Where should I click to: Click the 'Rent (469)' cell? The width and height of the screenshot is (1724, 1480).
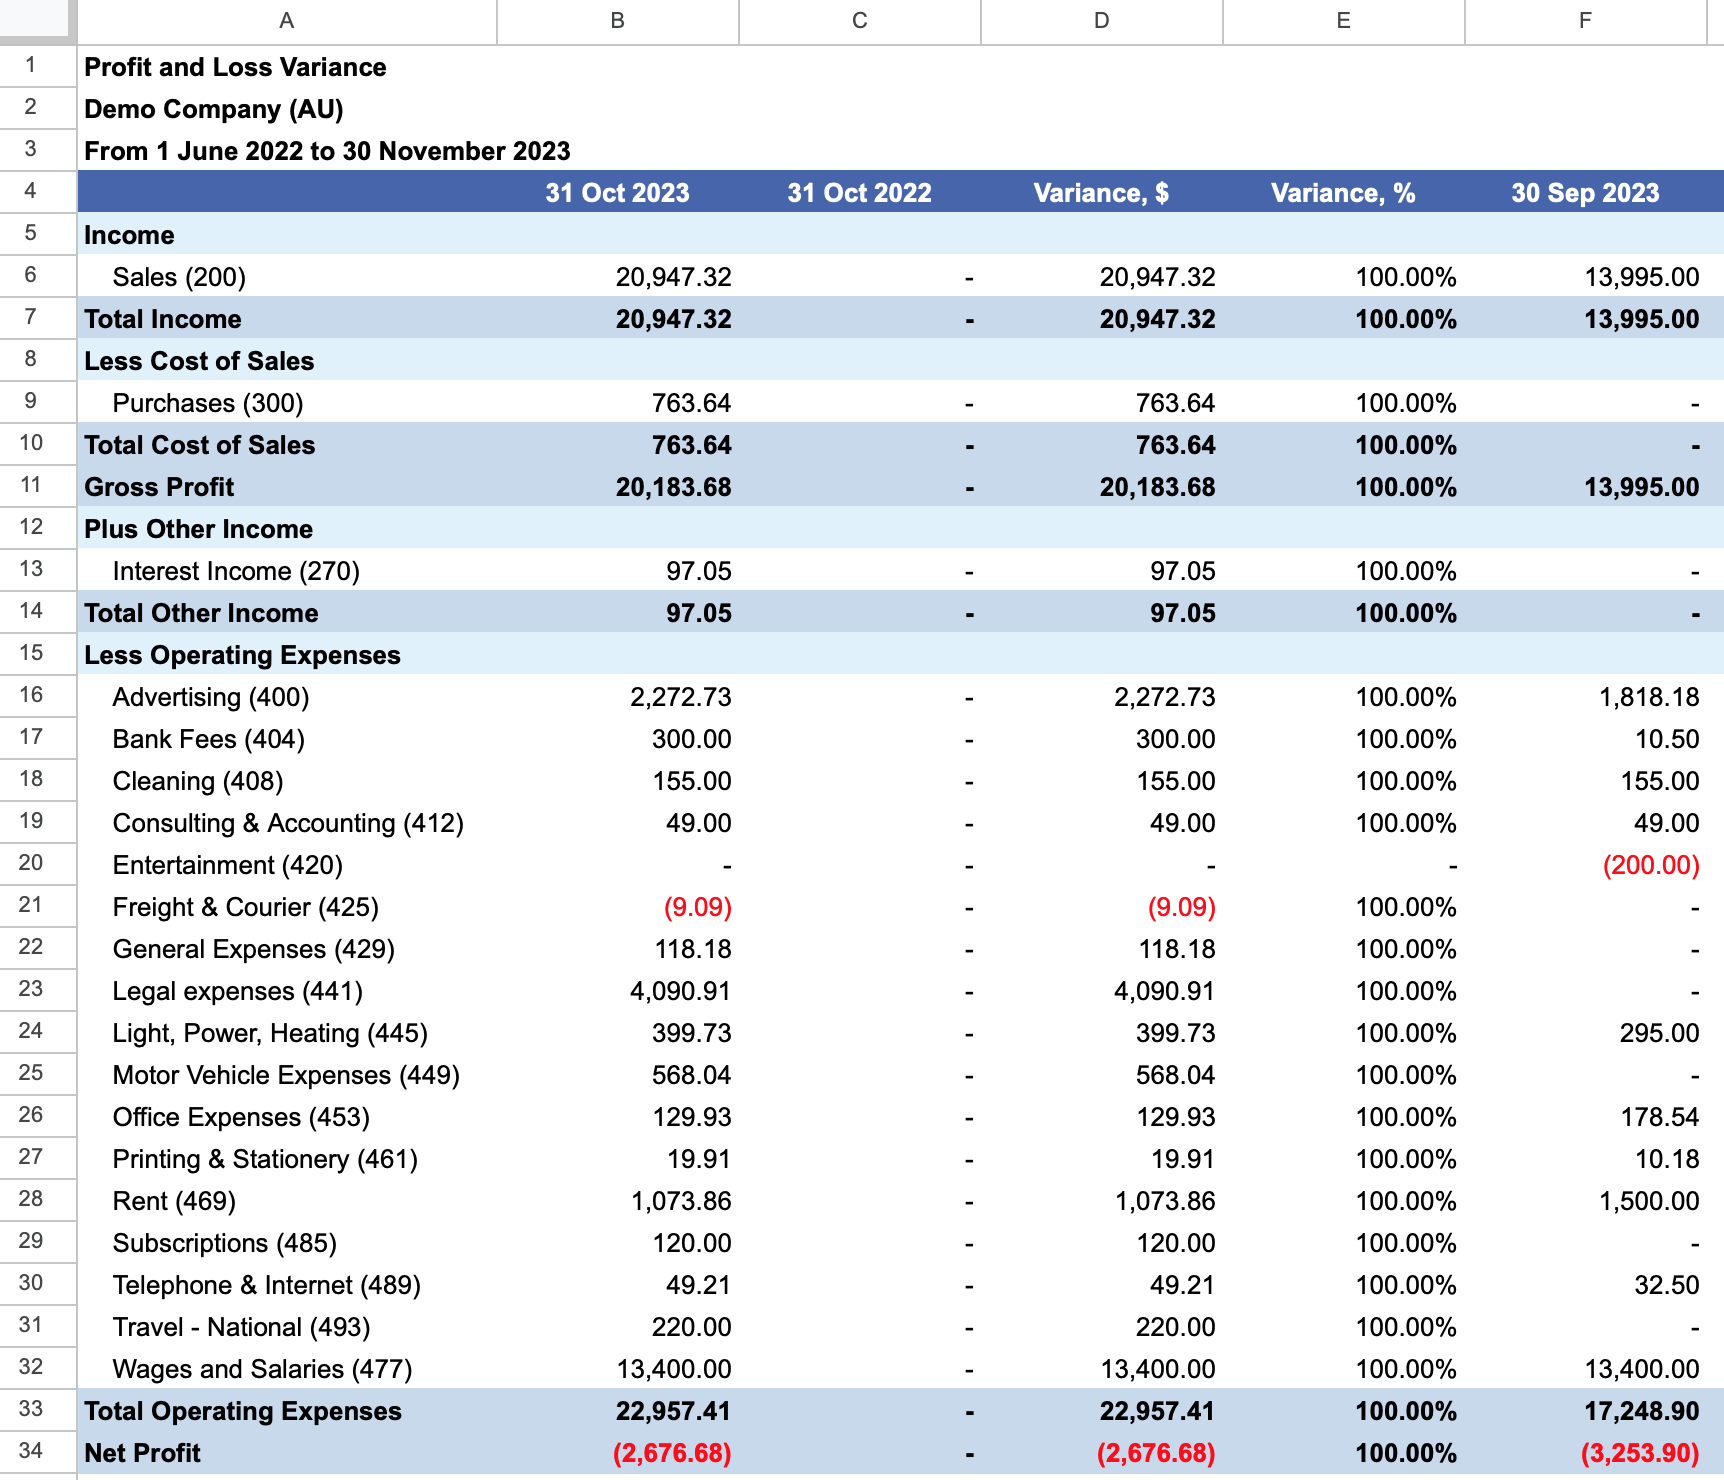287,1201
